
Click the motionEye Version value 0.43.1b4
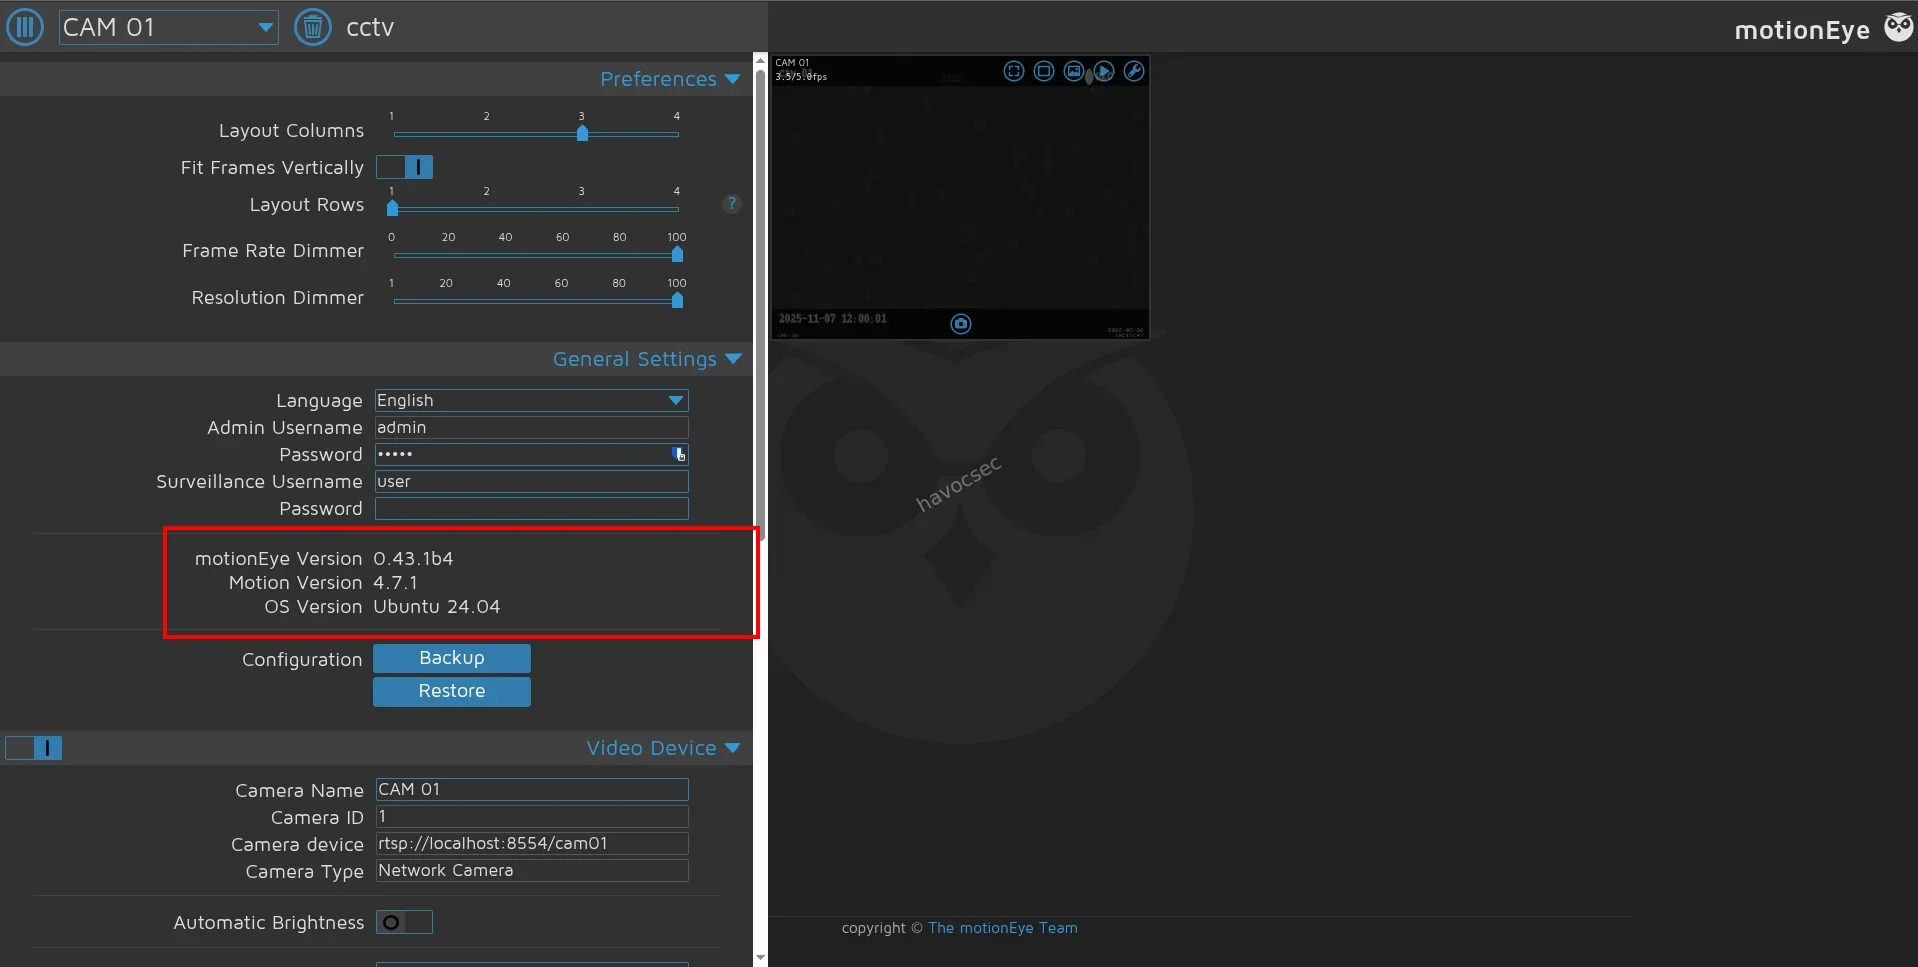(x=413, y=559)
